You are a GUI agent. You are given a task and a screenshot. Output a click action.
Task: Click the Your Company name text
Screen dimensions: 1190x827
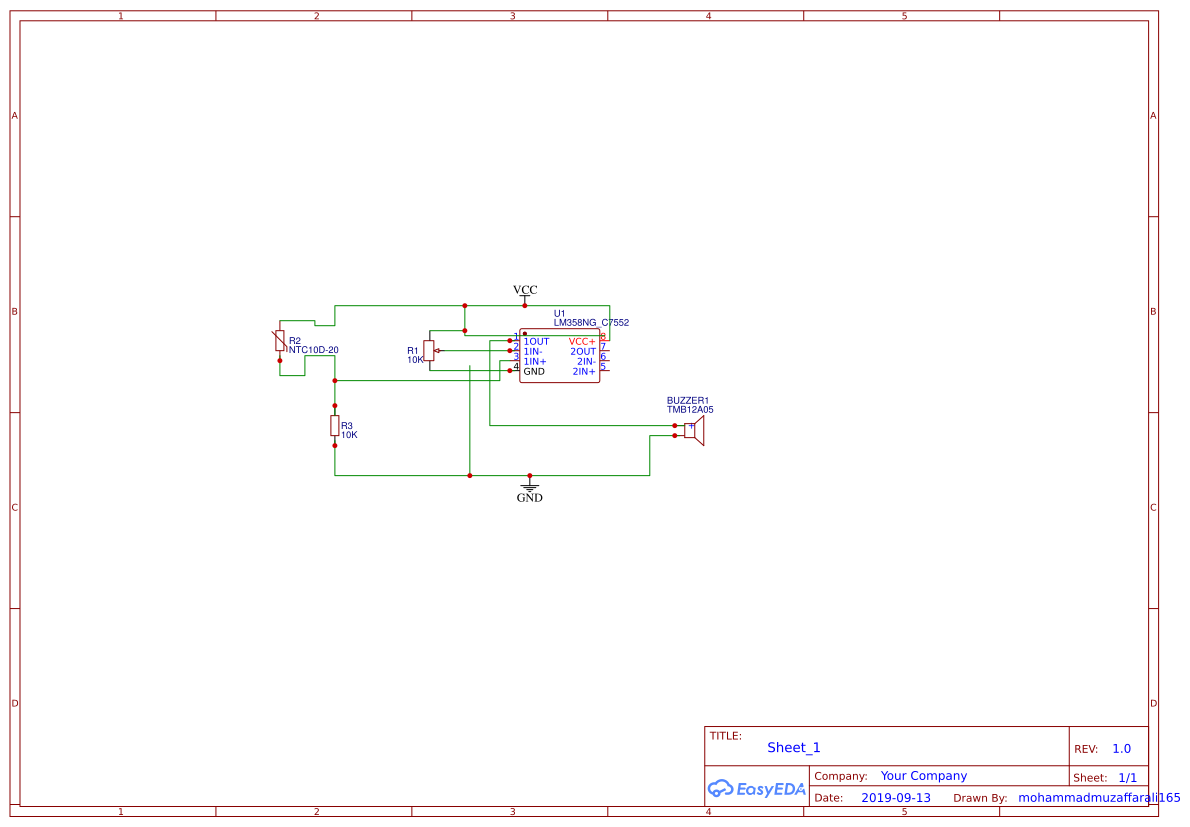pos(923,775)
